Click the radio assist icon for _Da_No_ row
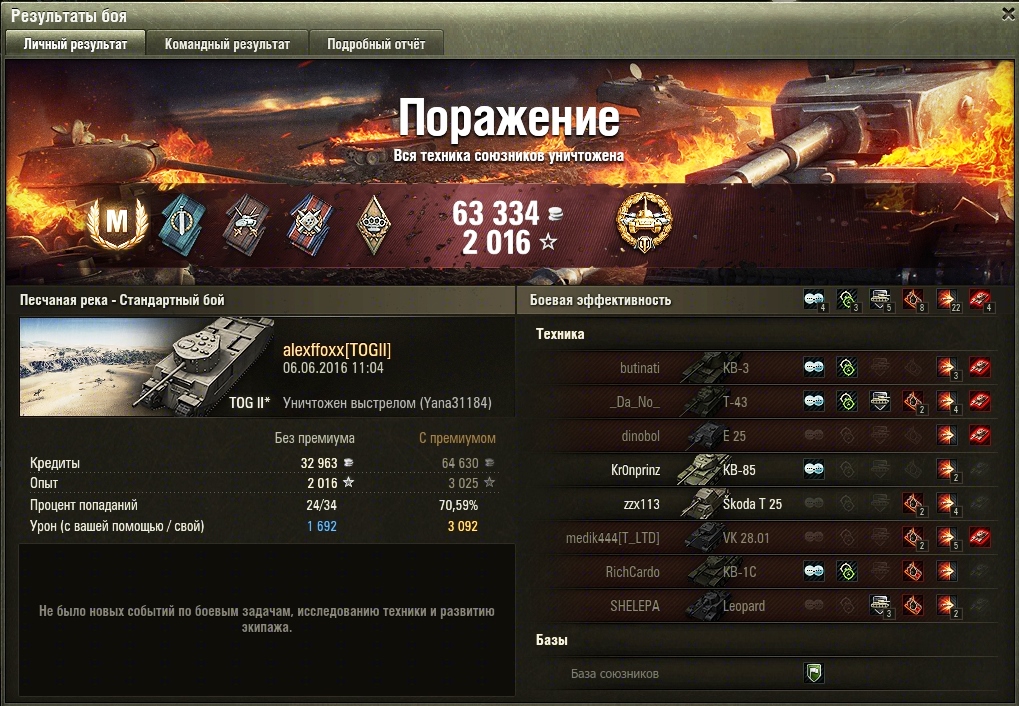The image size is (1019, 706). [846, 401]
